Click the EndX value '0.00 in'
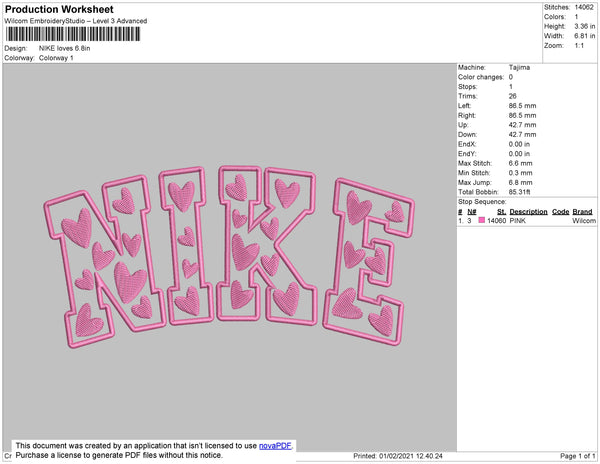This screenshot has height=464, width=600. coord(519,144)
